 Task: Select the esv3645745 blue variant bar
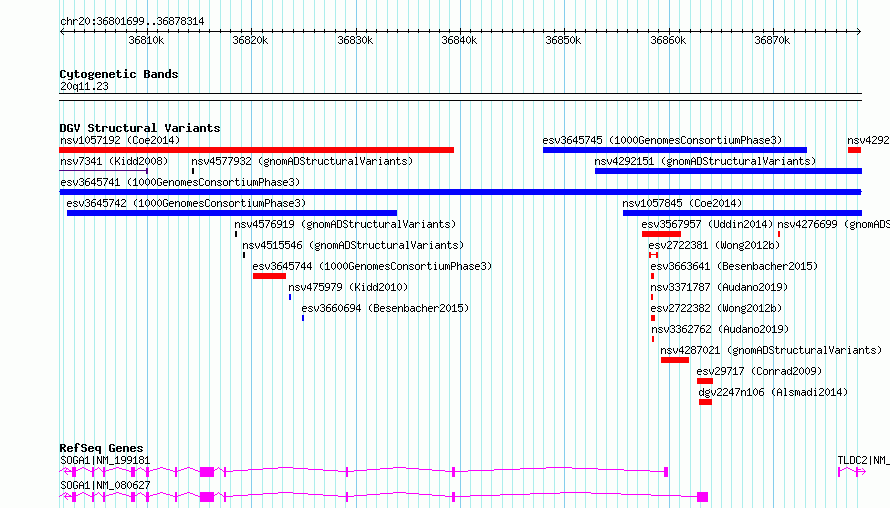(x=675, y=150)
